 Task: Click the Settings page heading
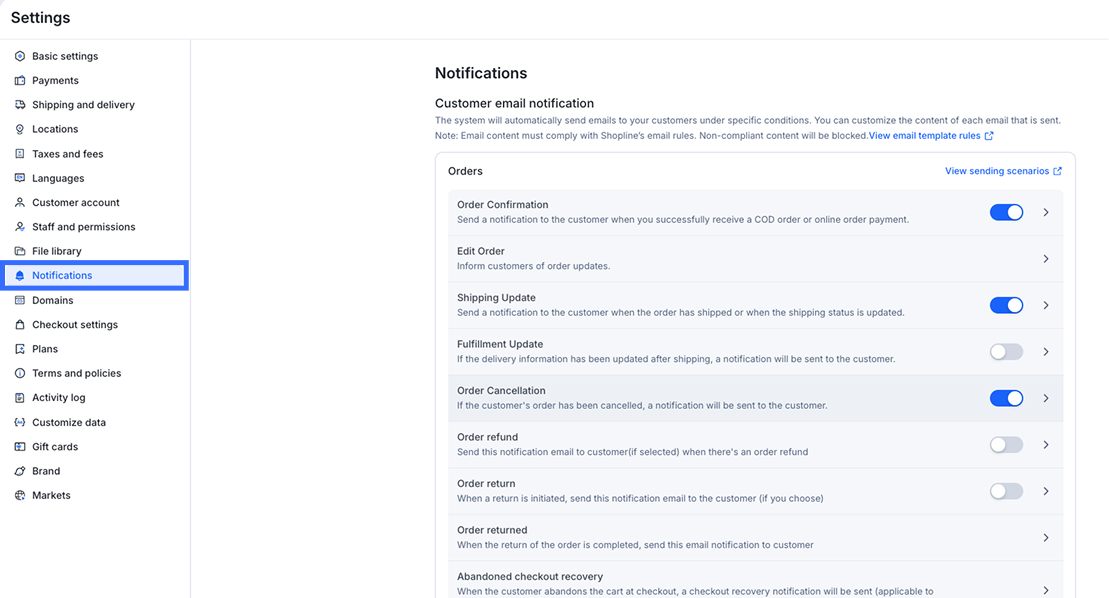click(42, 17)
